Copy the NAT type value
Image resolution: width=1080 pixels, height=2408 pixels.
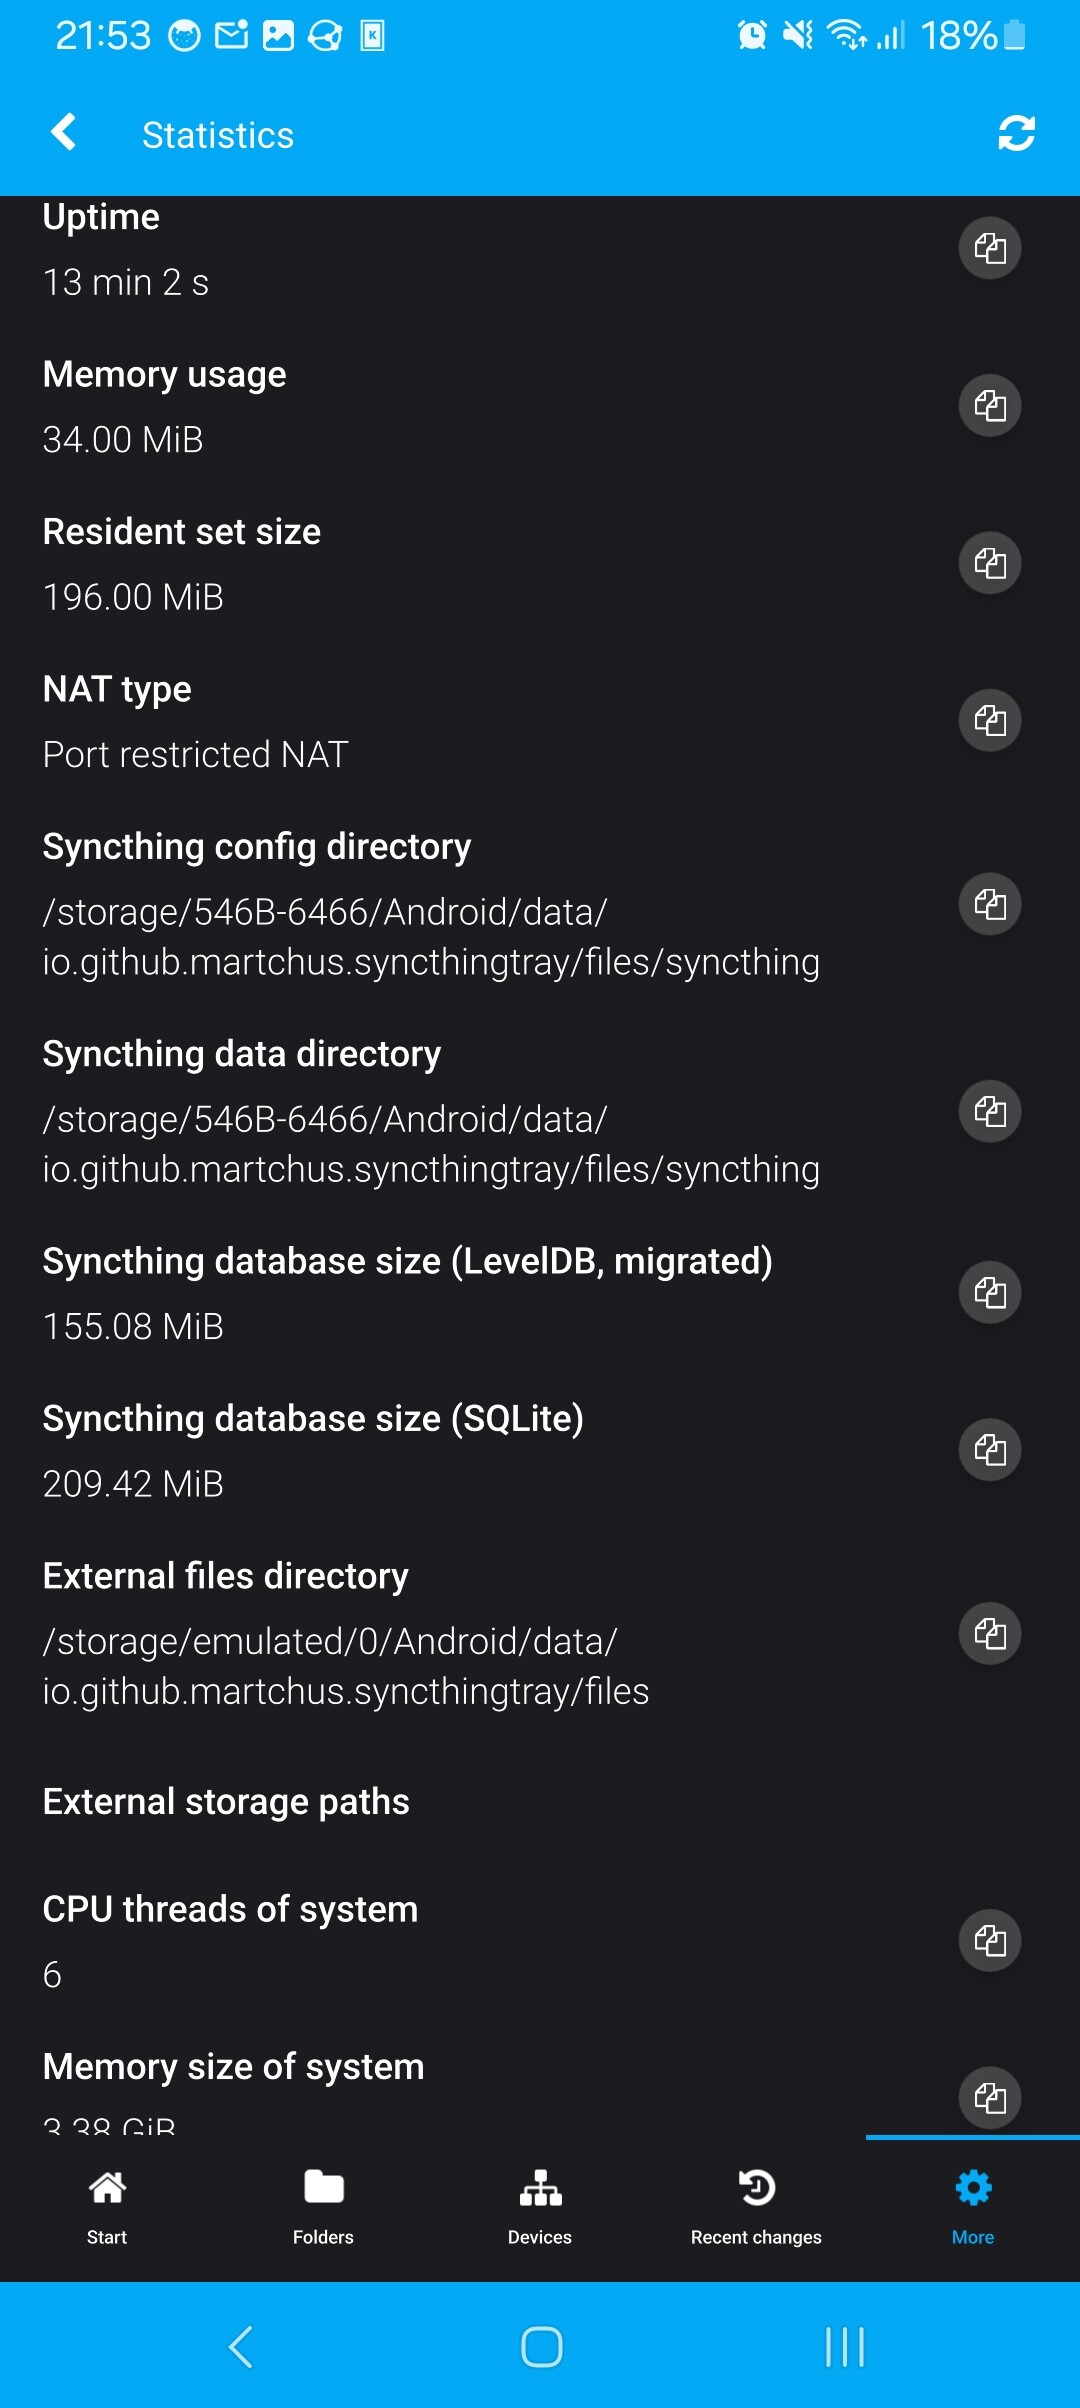coord(989,720)
